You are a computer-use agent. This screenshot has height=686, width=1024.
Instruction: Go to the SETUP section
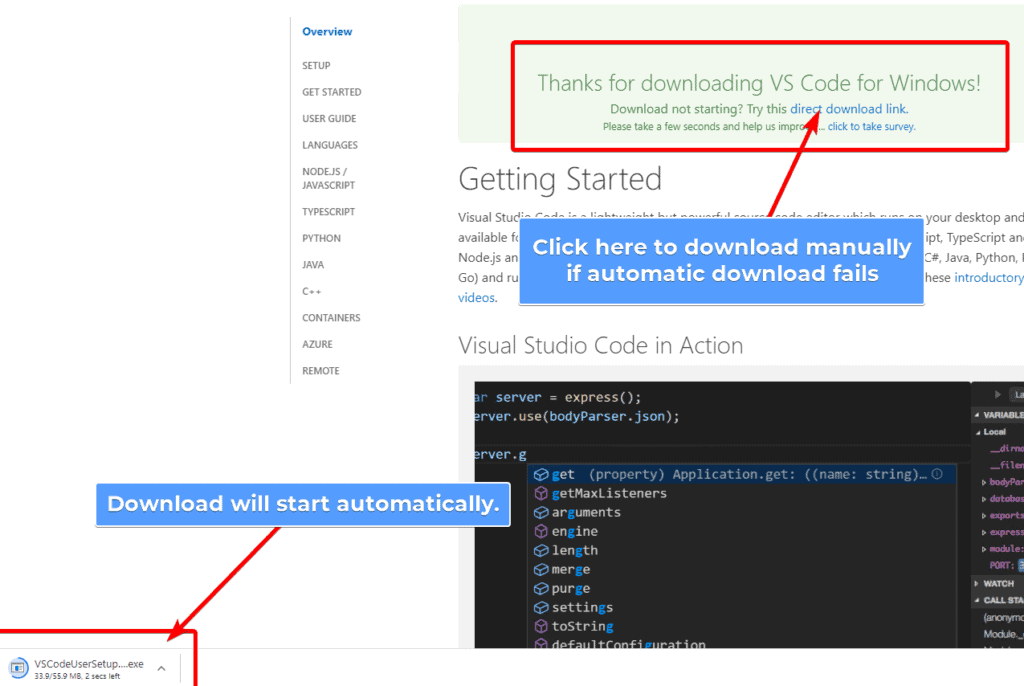[x=316, y=65]
